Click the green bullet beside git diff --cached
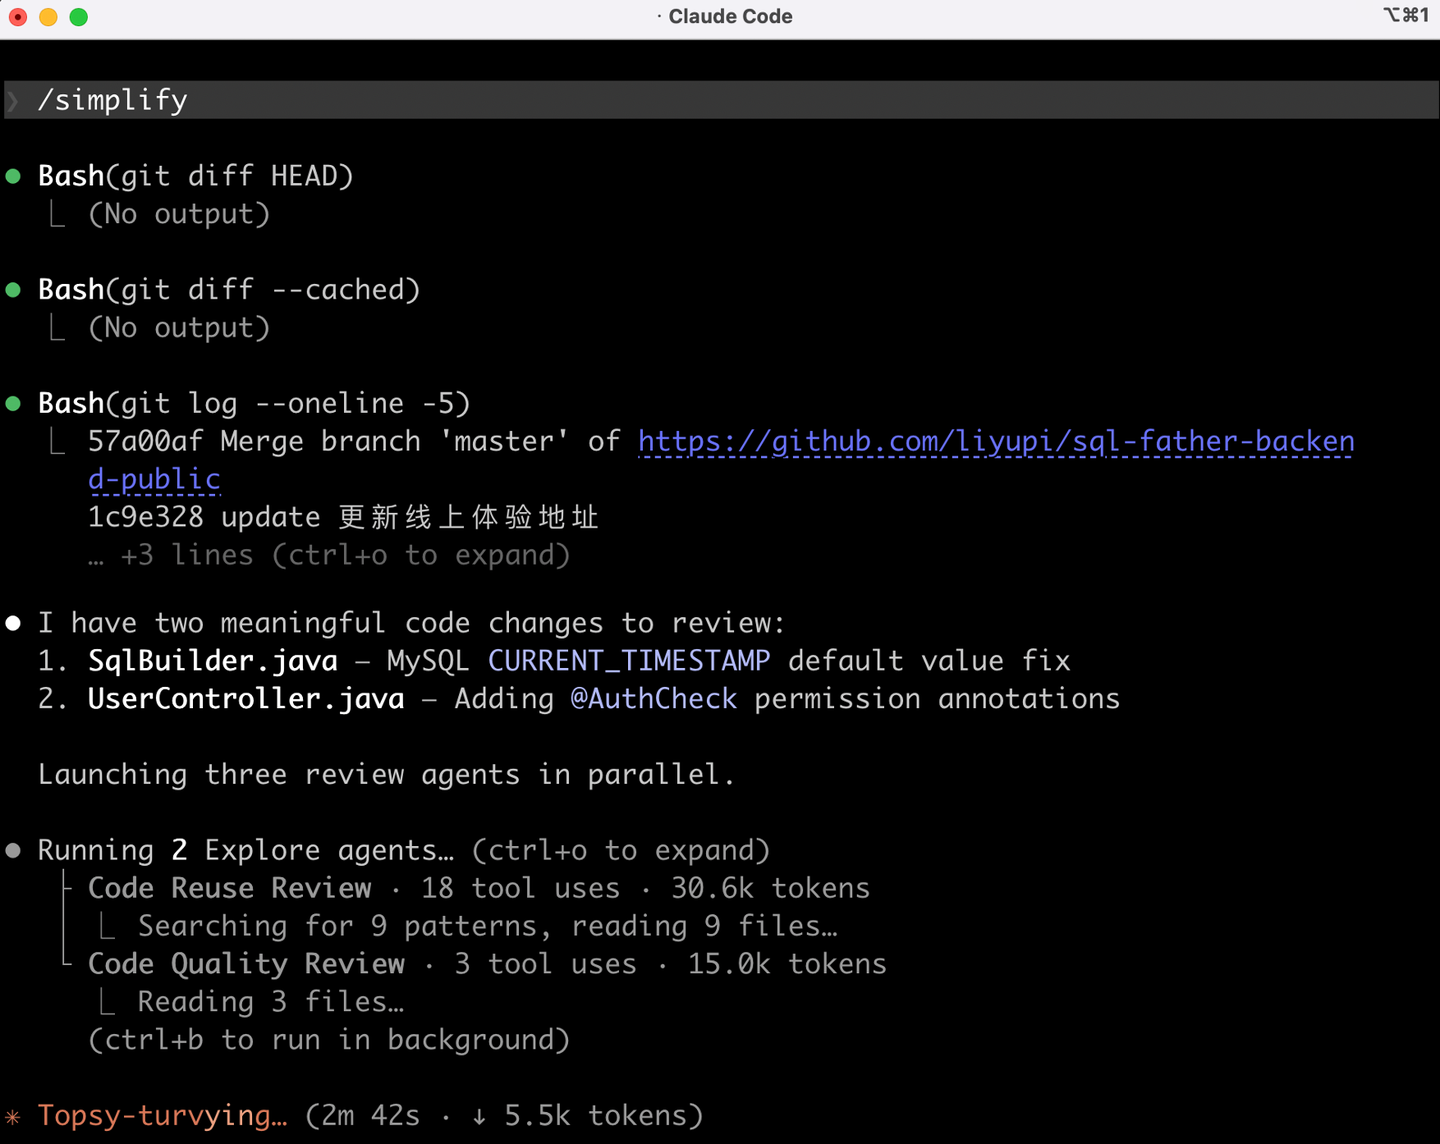 click(x=14, y=291)
